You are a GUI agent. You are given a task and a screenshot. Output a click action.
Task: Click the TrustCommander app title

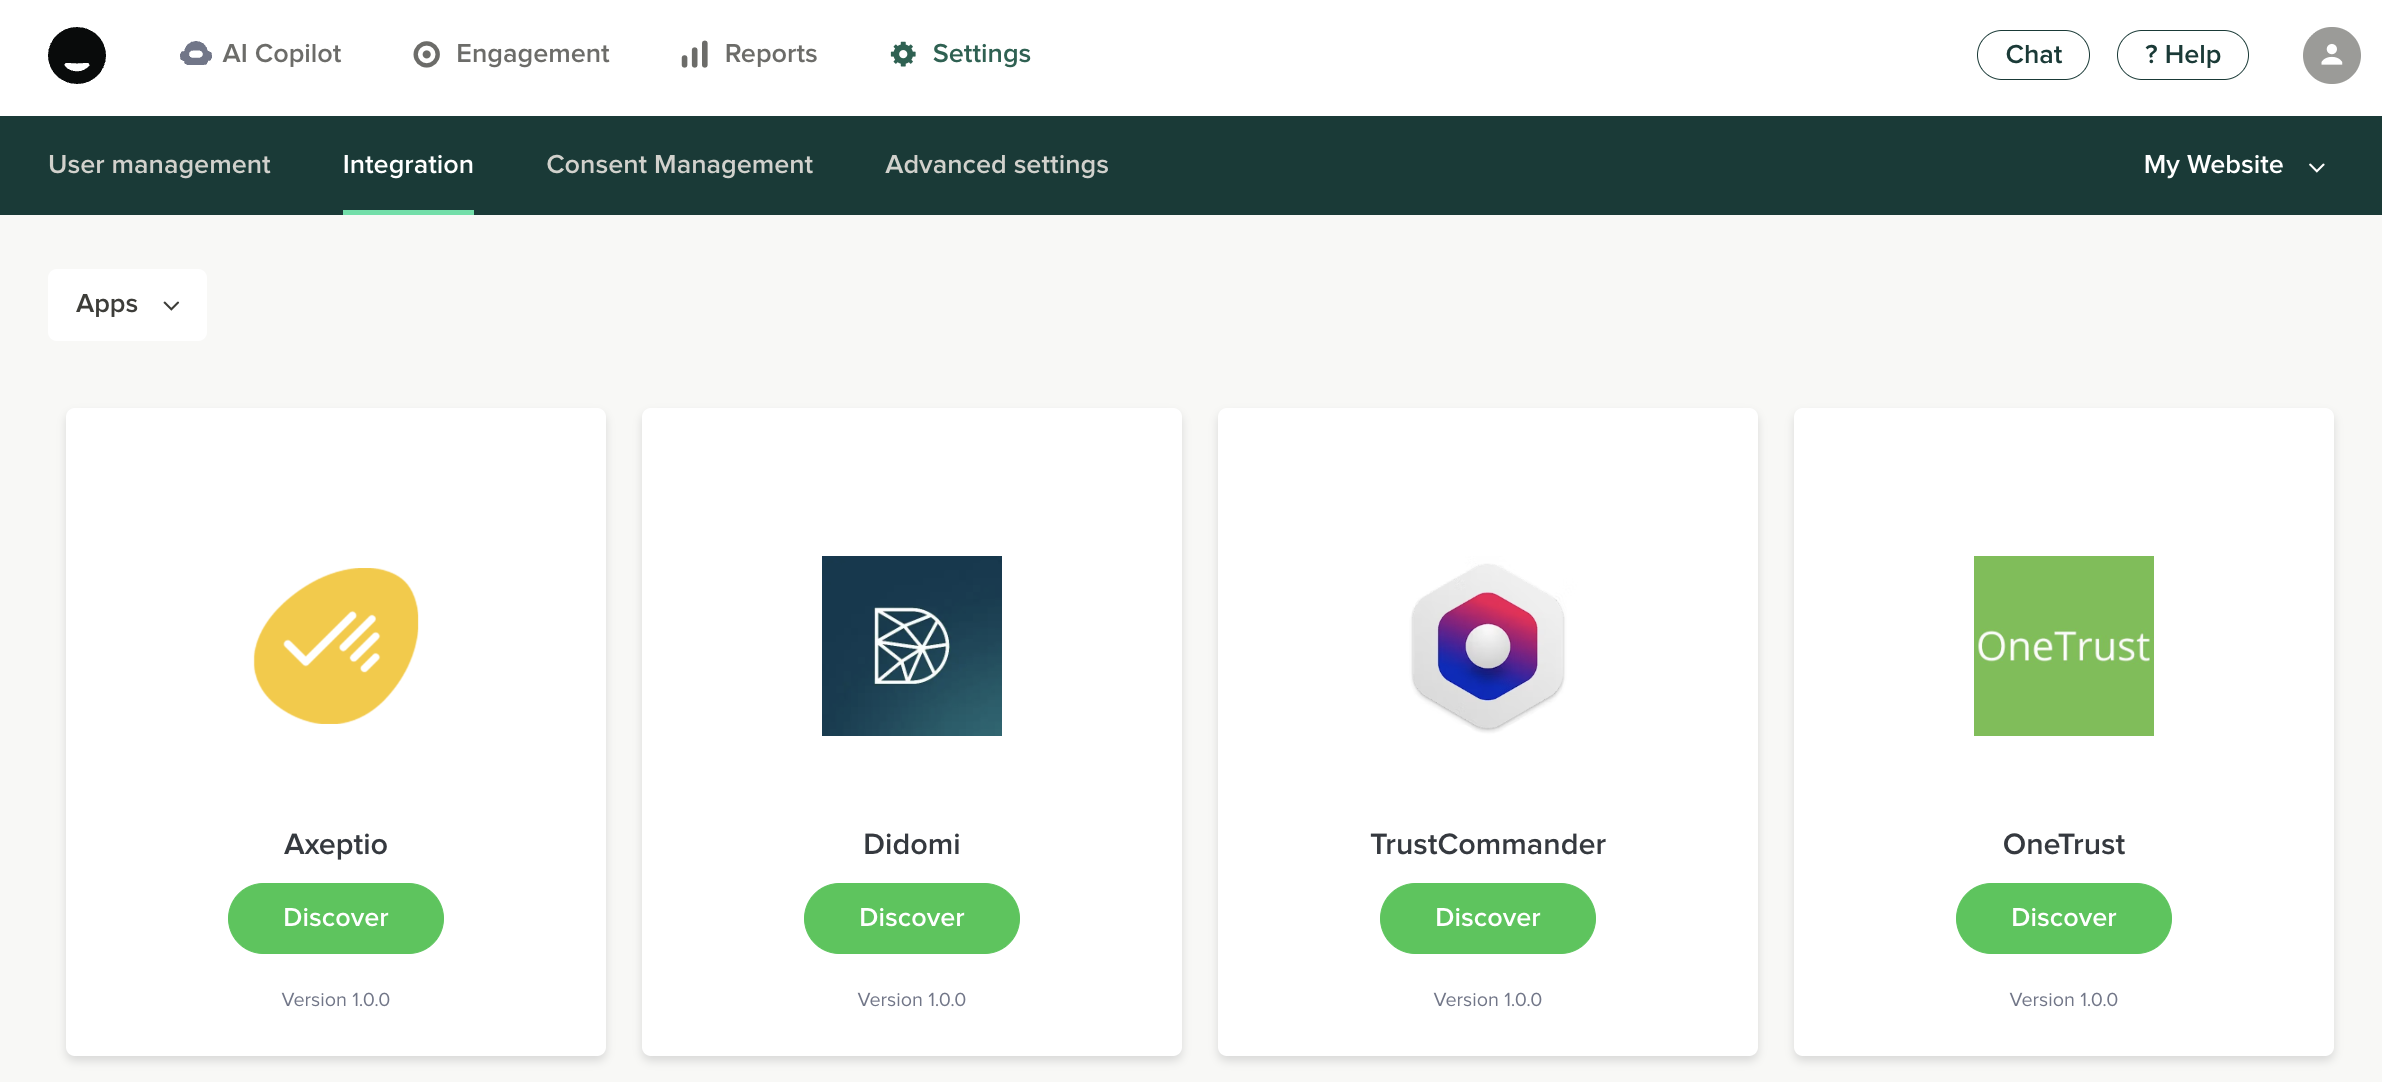click(1488, 844)
